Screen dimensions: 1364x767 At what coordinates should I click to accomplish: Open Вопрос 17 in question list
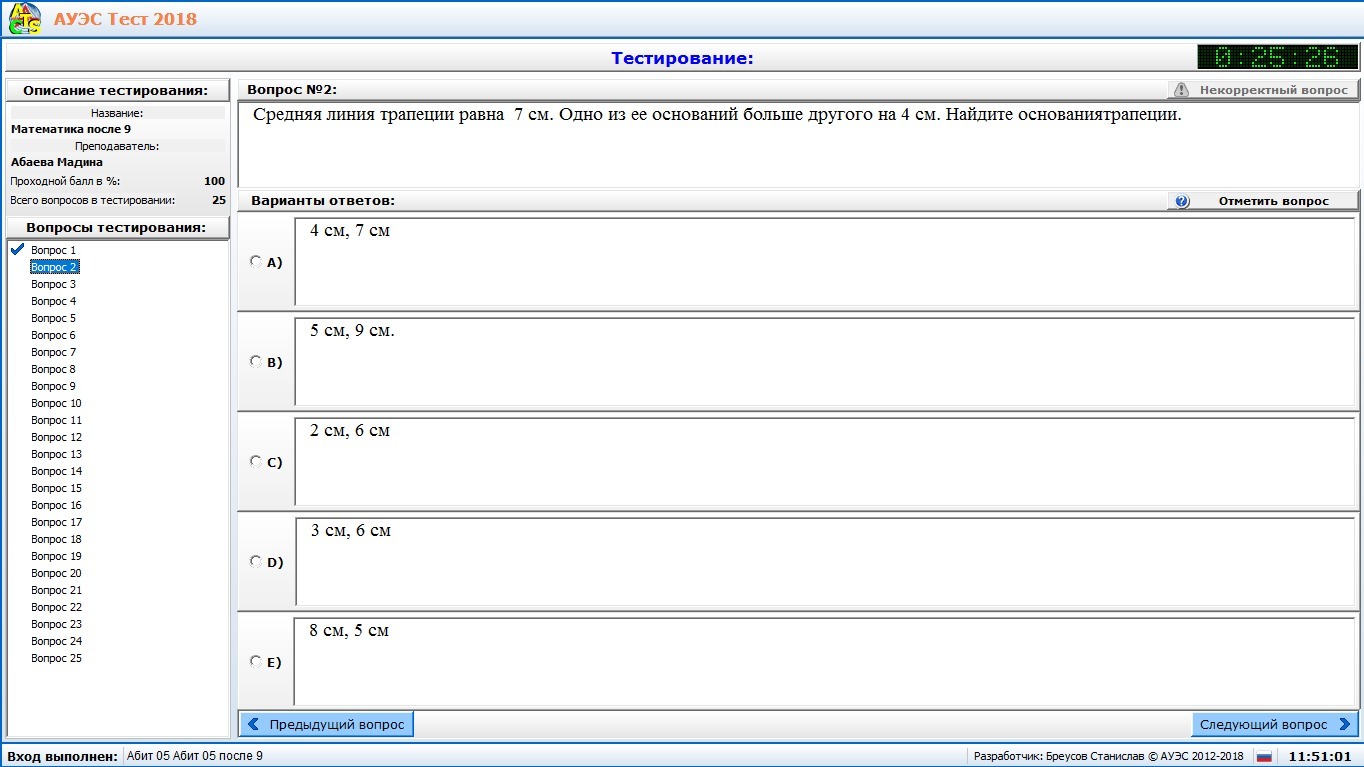(56, 522)
